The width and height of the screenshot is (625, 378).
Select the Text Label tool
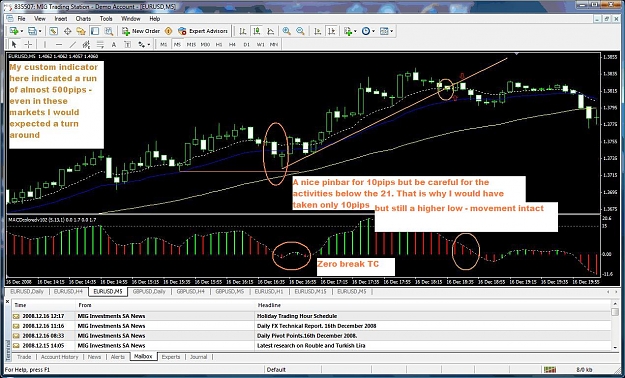[128, 45]
